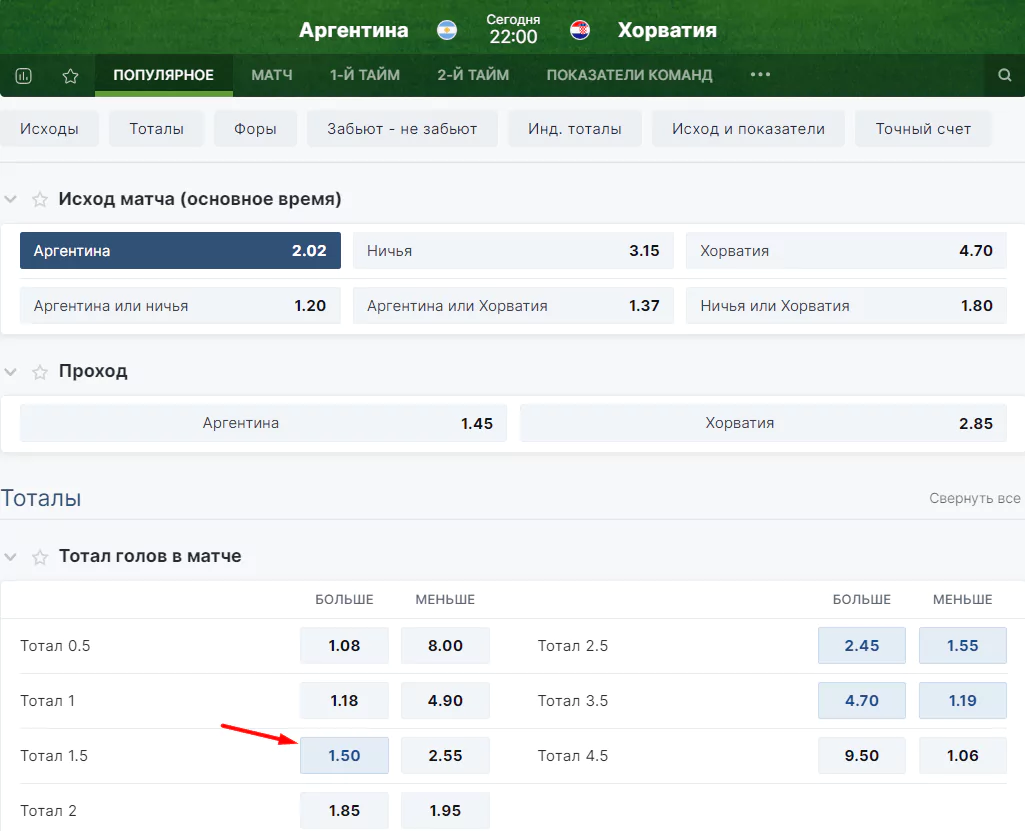Click the Свернуть все link
The height and width of the screenshot is (831, 1025).
click(x=975, y=498)
